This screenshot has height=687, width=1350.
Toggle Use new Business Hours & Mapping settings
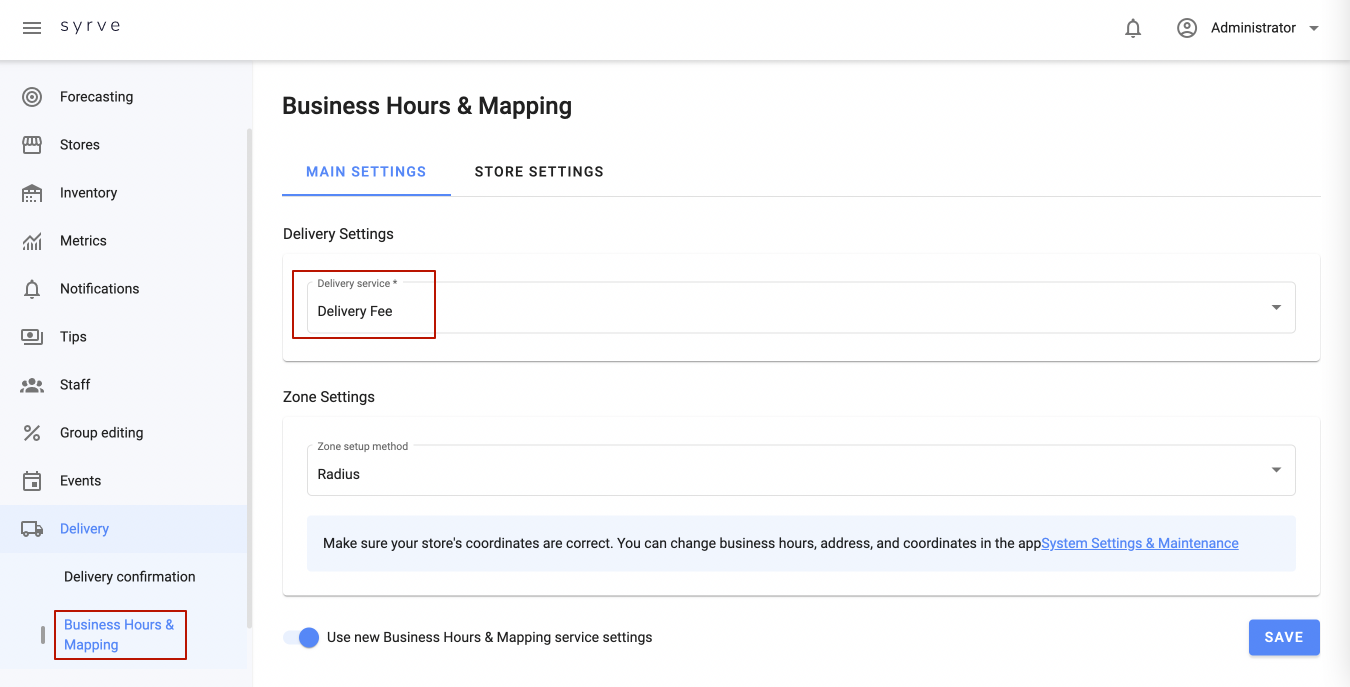click(x=302, y=637)
